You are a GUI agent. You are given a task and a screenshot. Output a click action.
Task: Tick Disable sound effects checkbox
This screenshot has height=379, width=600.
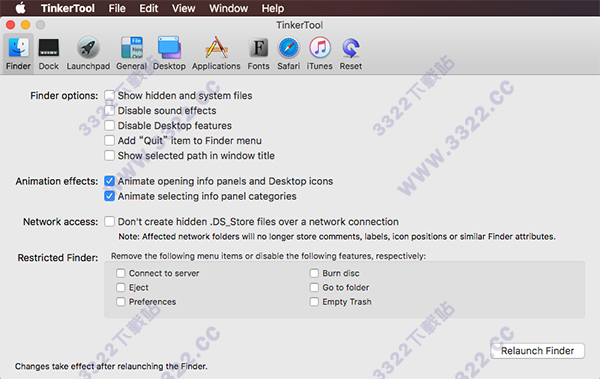click(x=109, y=110)
